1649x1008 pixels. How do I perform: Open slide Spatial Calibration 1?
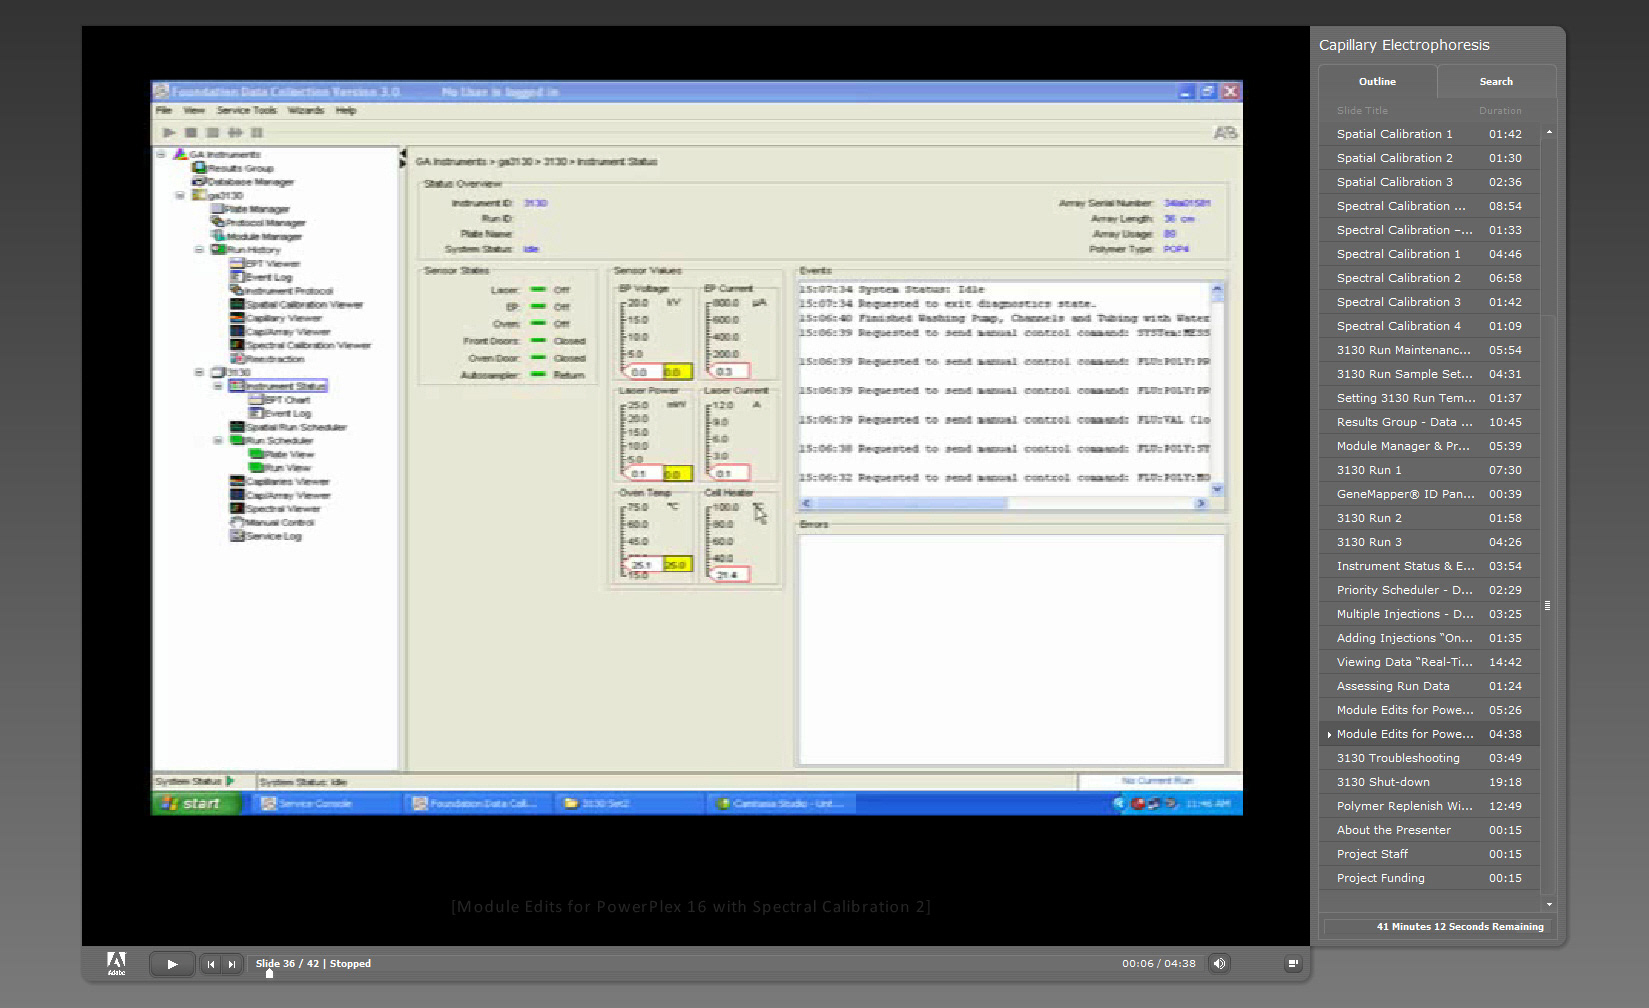pos(1430,134)
